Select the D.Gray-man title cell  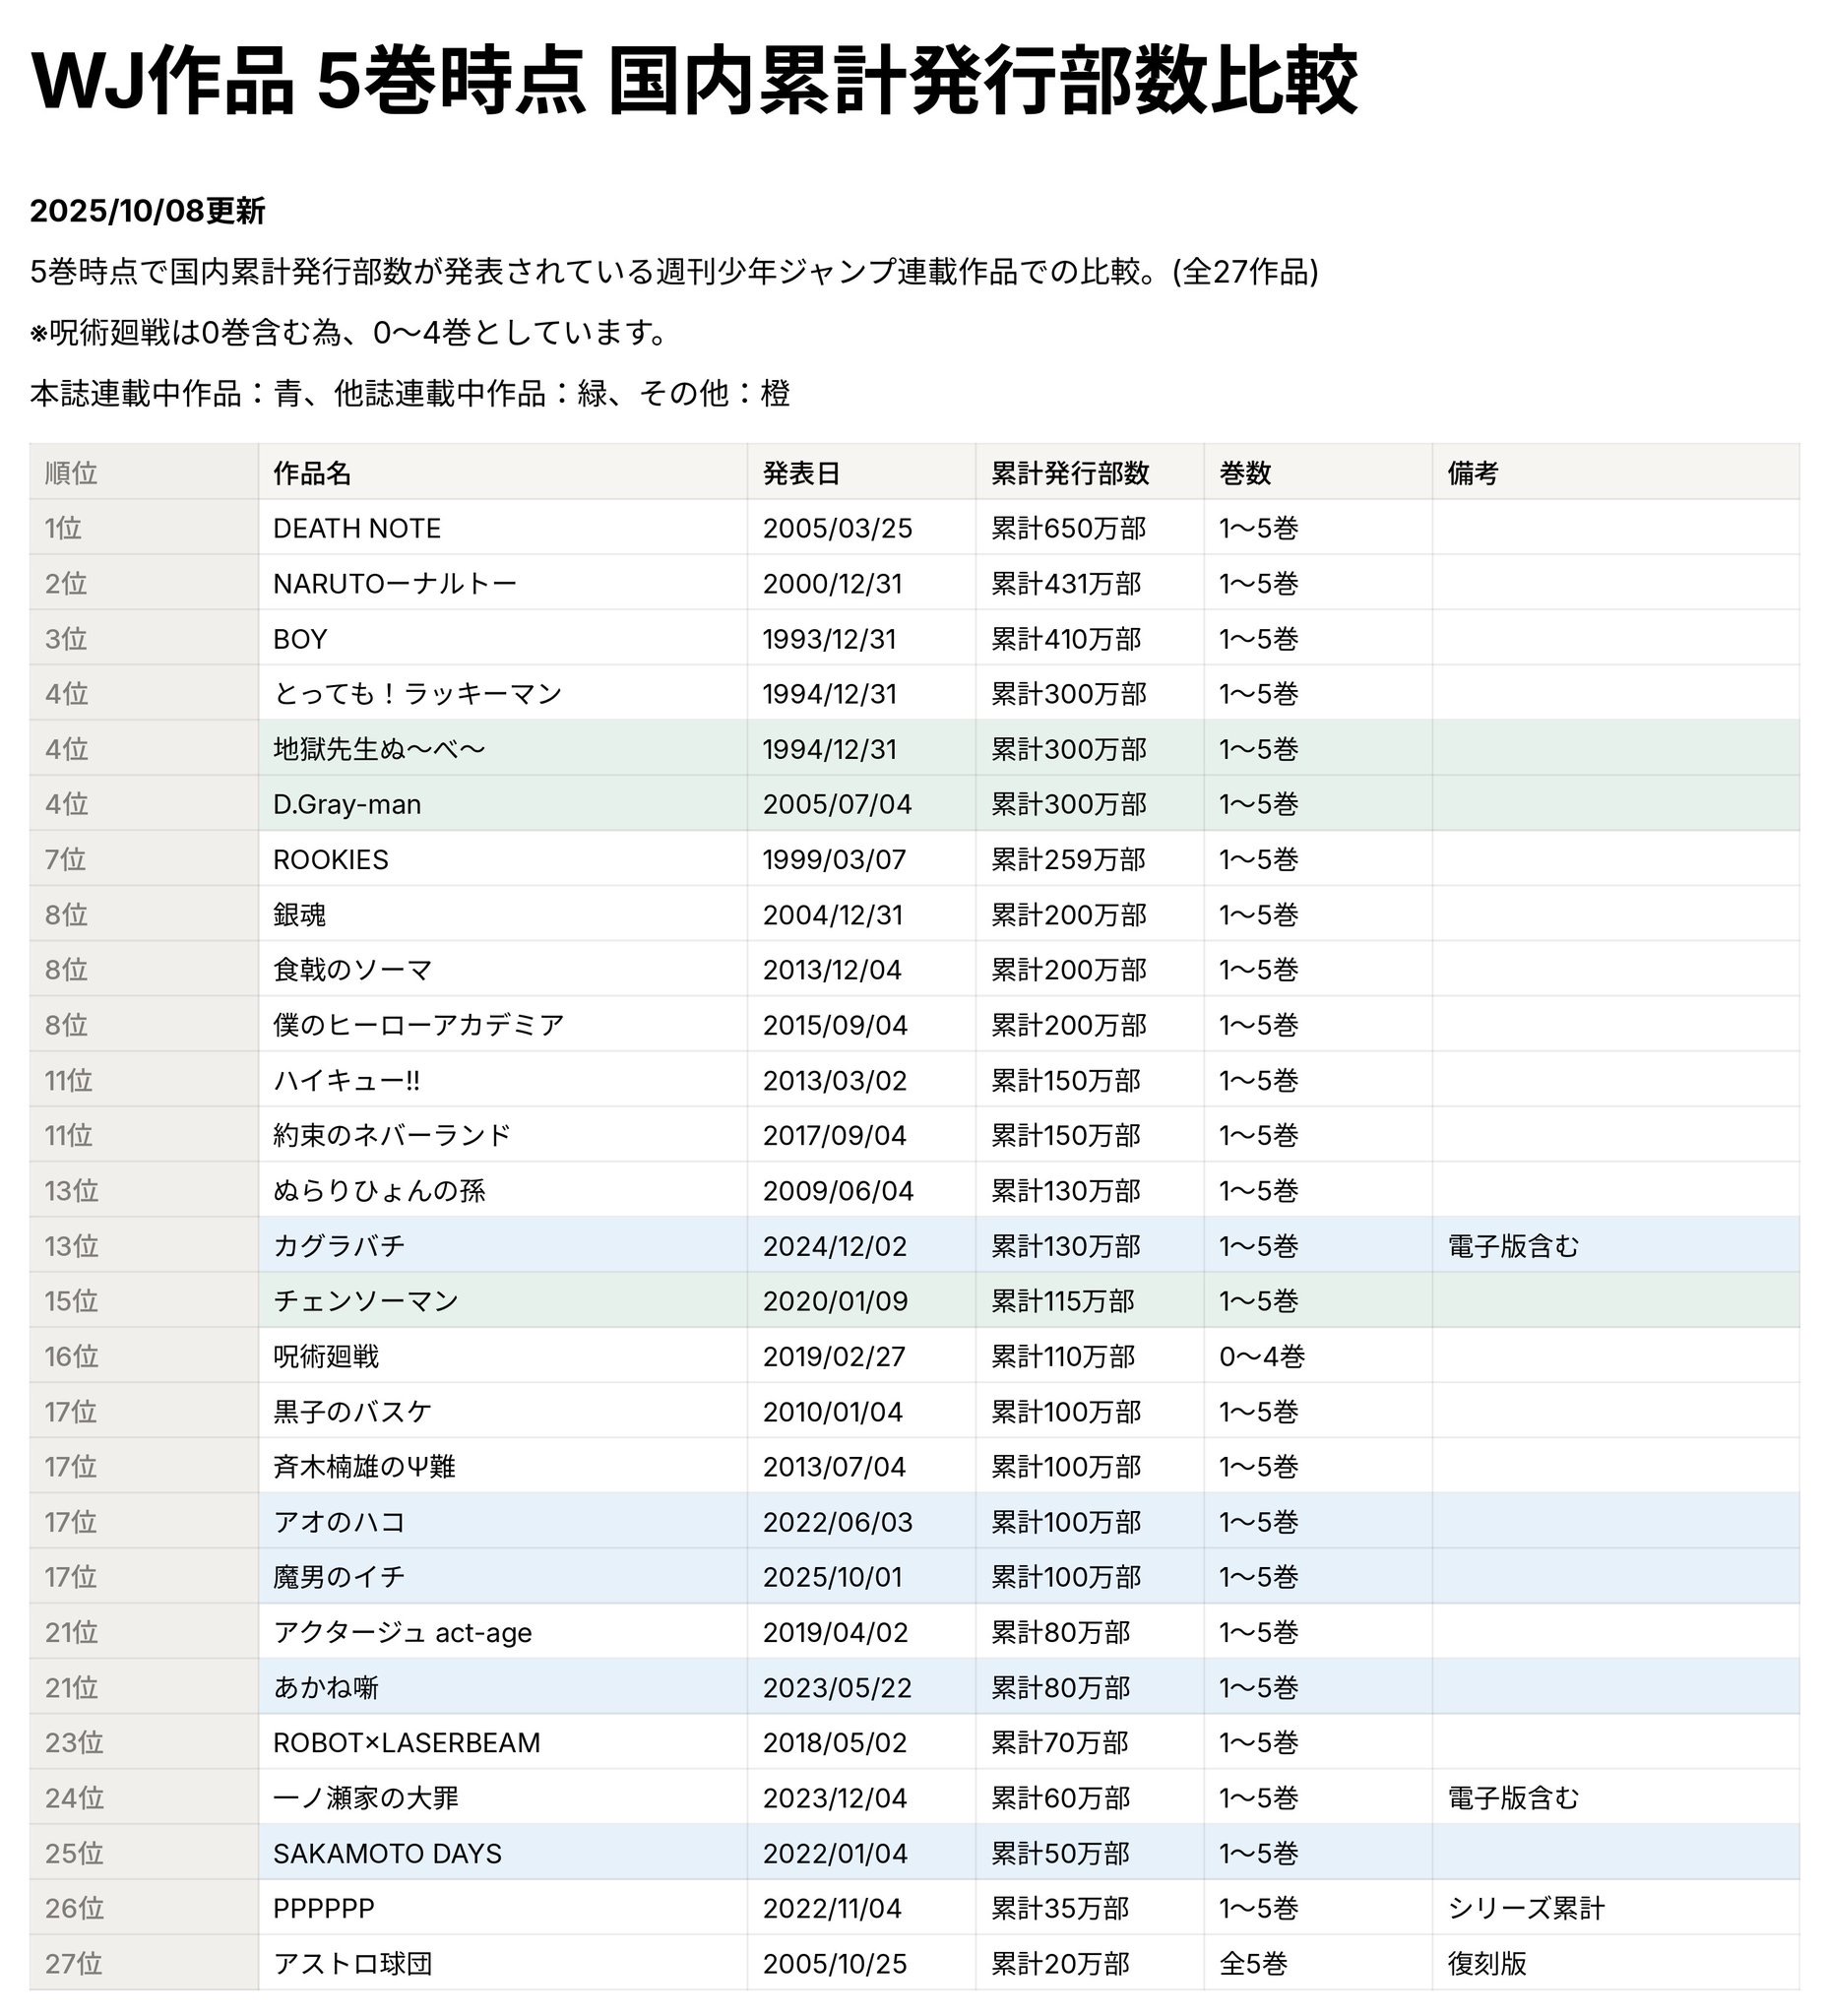[347, 804]
